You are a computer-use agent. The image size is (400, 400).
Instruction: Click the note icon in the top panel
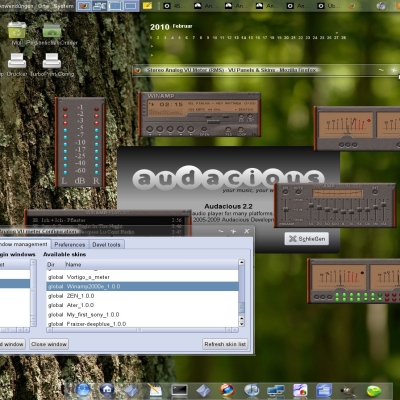[x=147, y=6]
